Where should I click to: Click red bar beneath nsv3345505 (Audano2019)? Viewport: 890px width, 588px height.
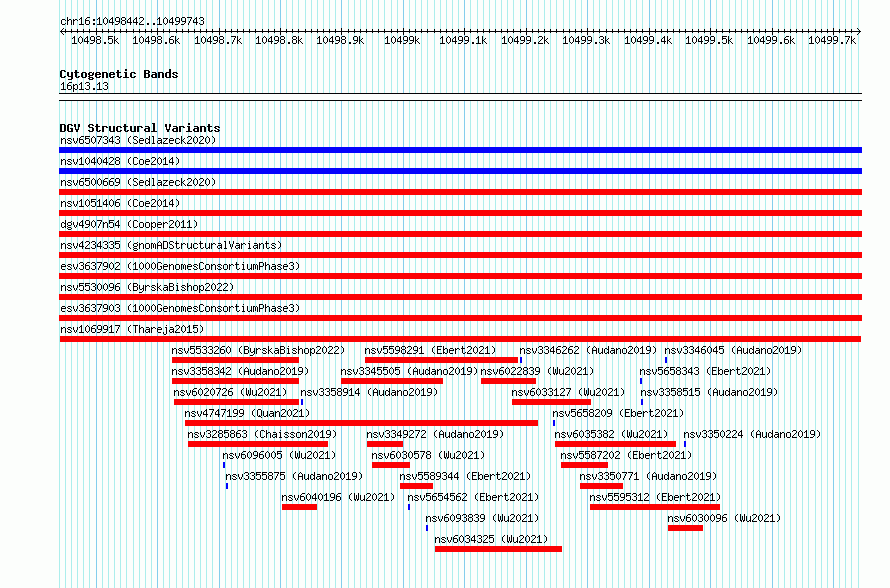point(392,381)
